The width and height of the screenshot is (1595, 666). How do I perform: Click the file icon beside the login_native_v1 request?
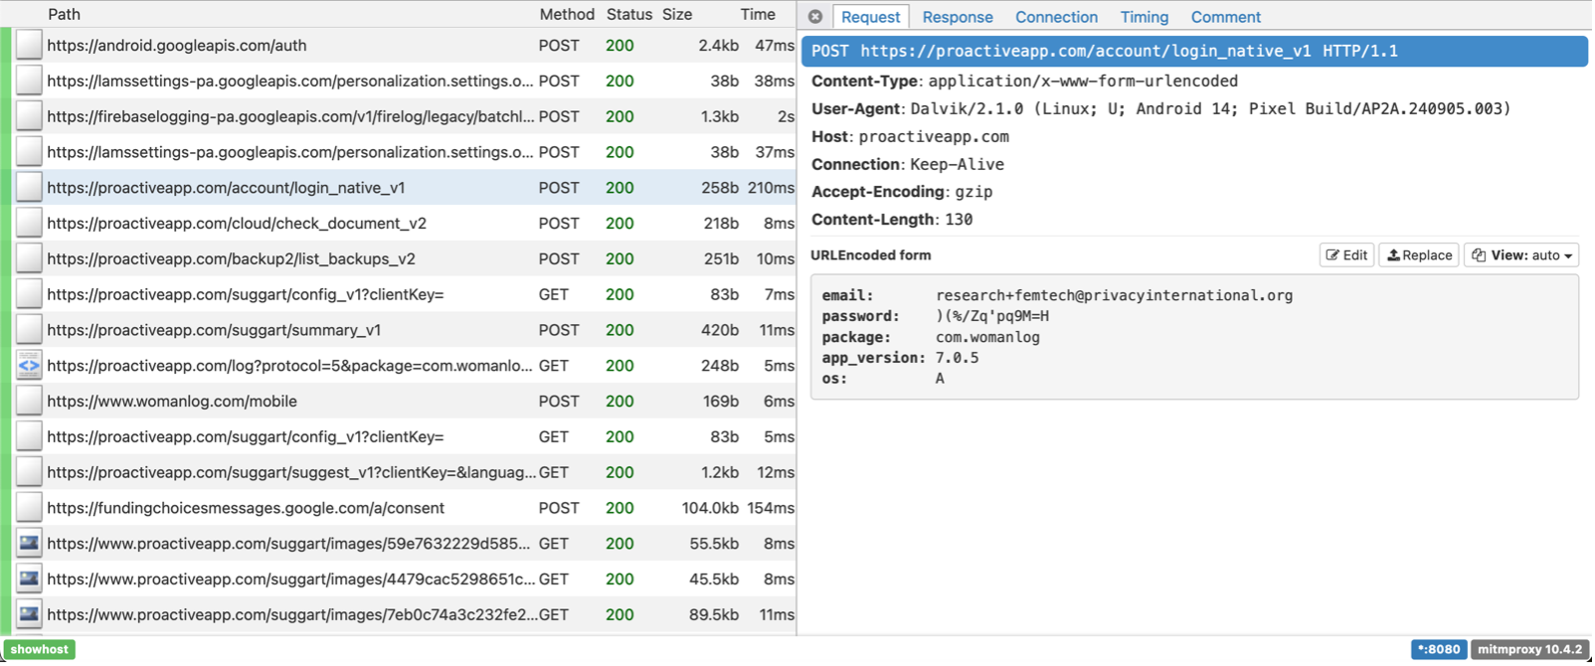pyautogui.click(x=29, y=188)
